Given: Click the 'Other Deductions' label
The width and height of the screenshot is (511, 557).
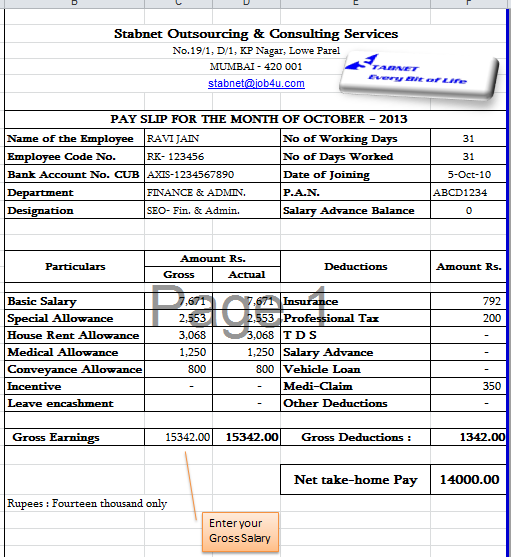Looking at the screenshot, I should click(335, 404).
